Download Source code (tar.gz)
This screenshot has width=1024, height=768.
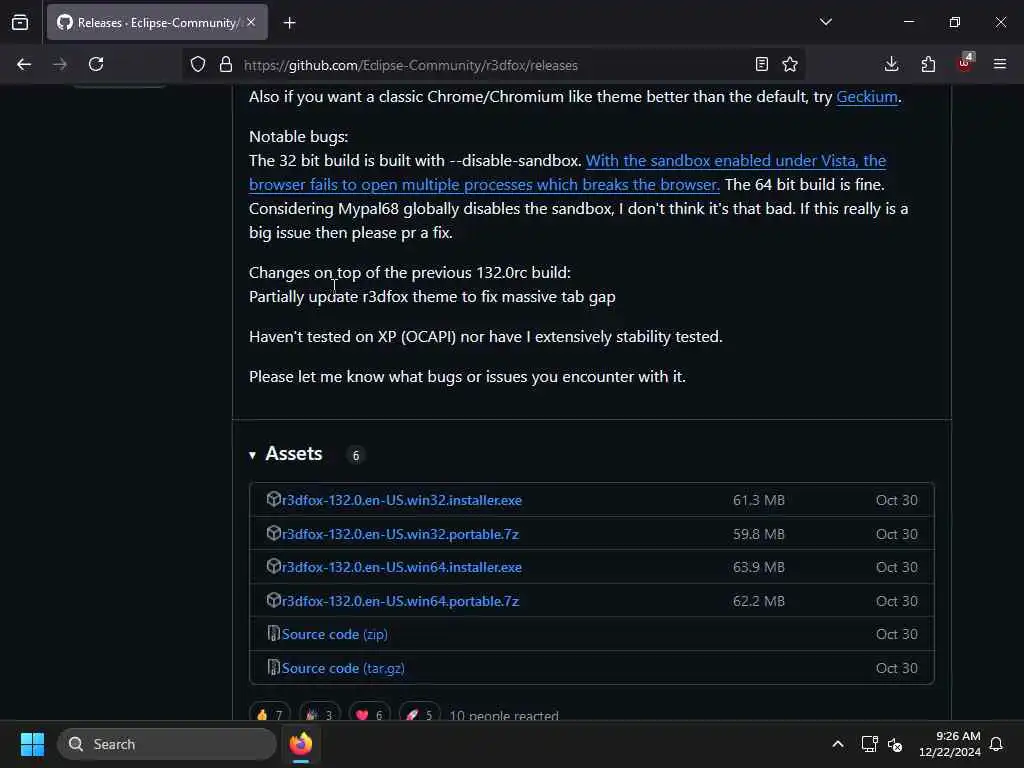[343, 669]
